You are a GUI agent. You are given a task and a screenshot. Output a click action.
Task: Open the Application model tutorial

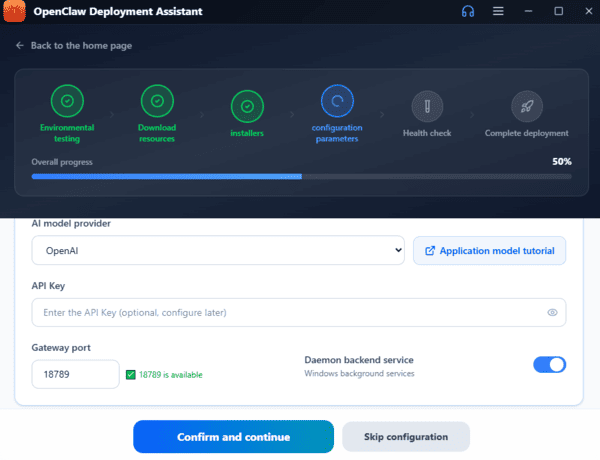(x=489, y=250)
